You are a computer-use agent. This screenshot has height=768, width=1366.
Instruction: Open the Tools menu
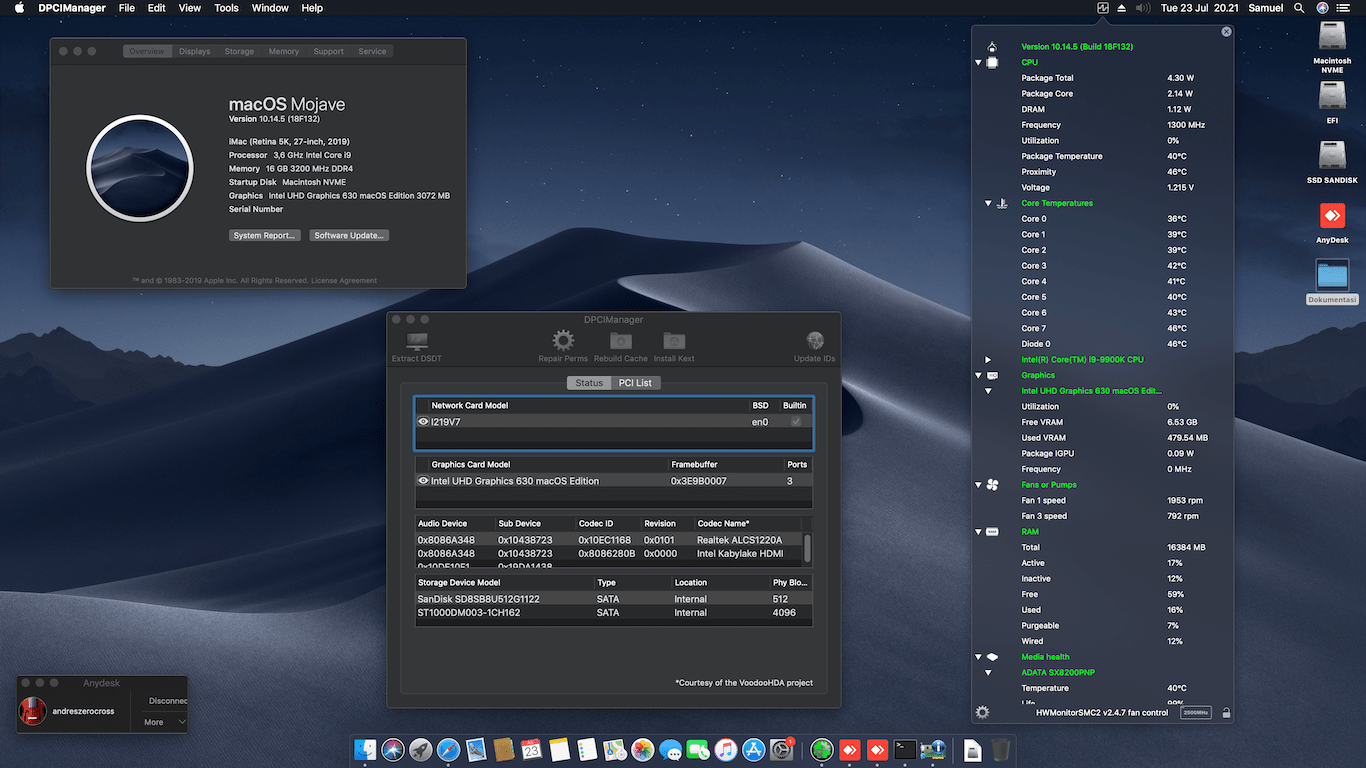tap(227, 8)
